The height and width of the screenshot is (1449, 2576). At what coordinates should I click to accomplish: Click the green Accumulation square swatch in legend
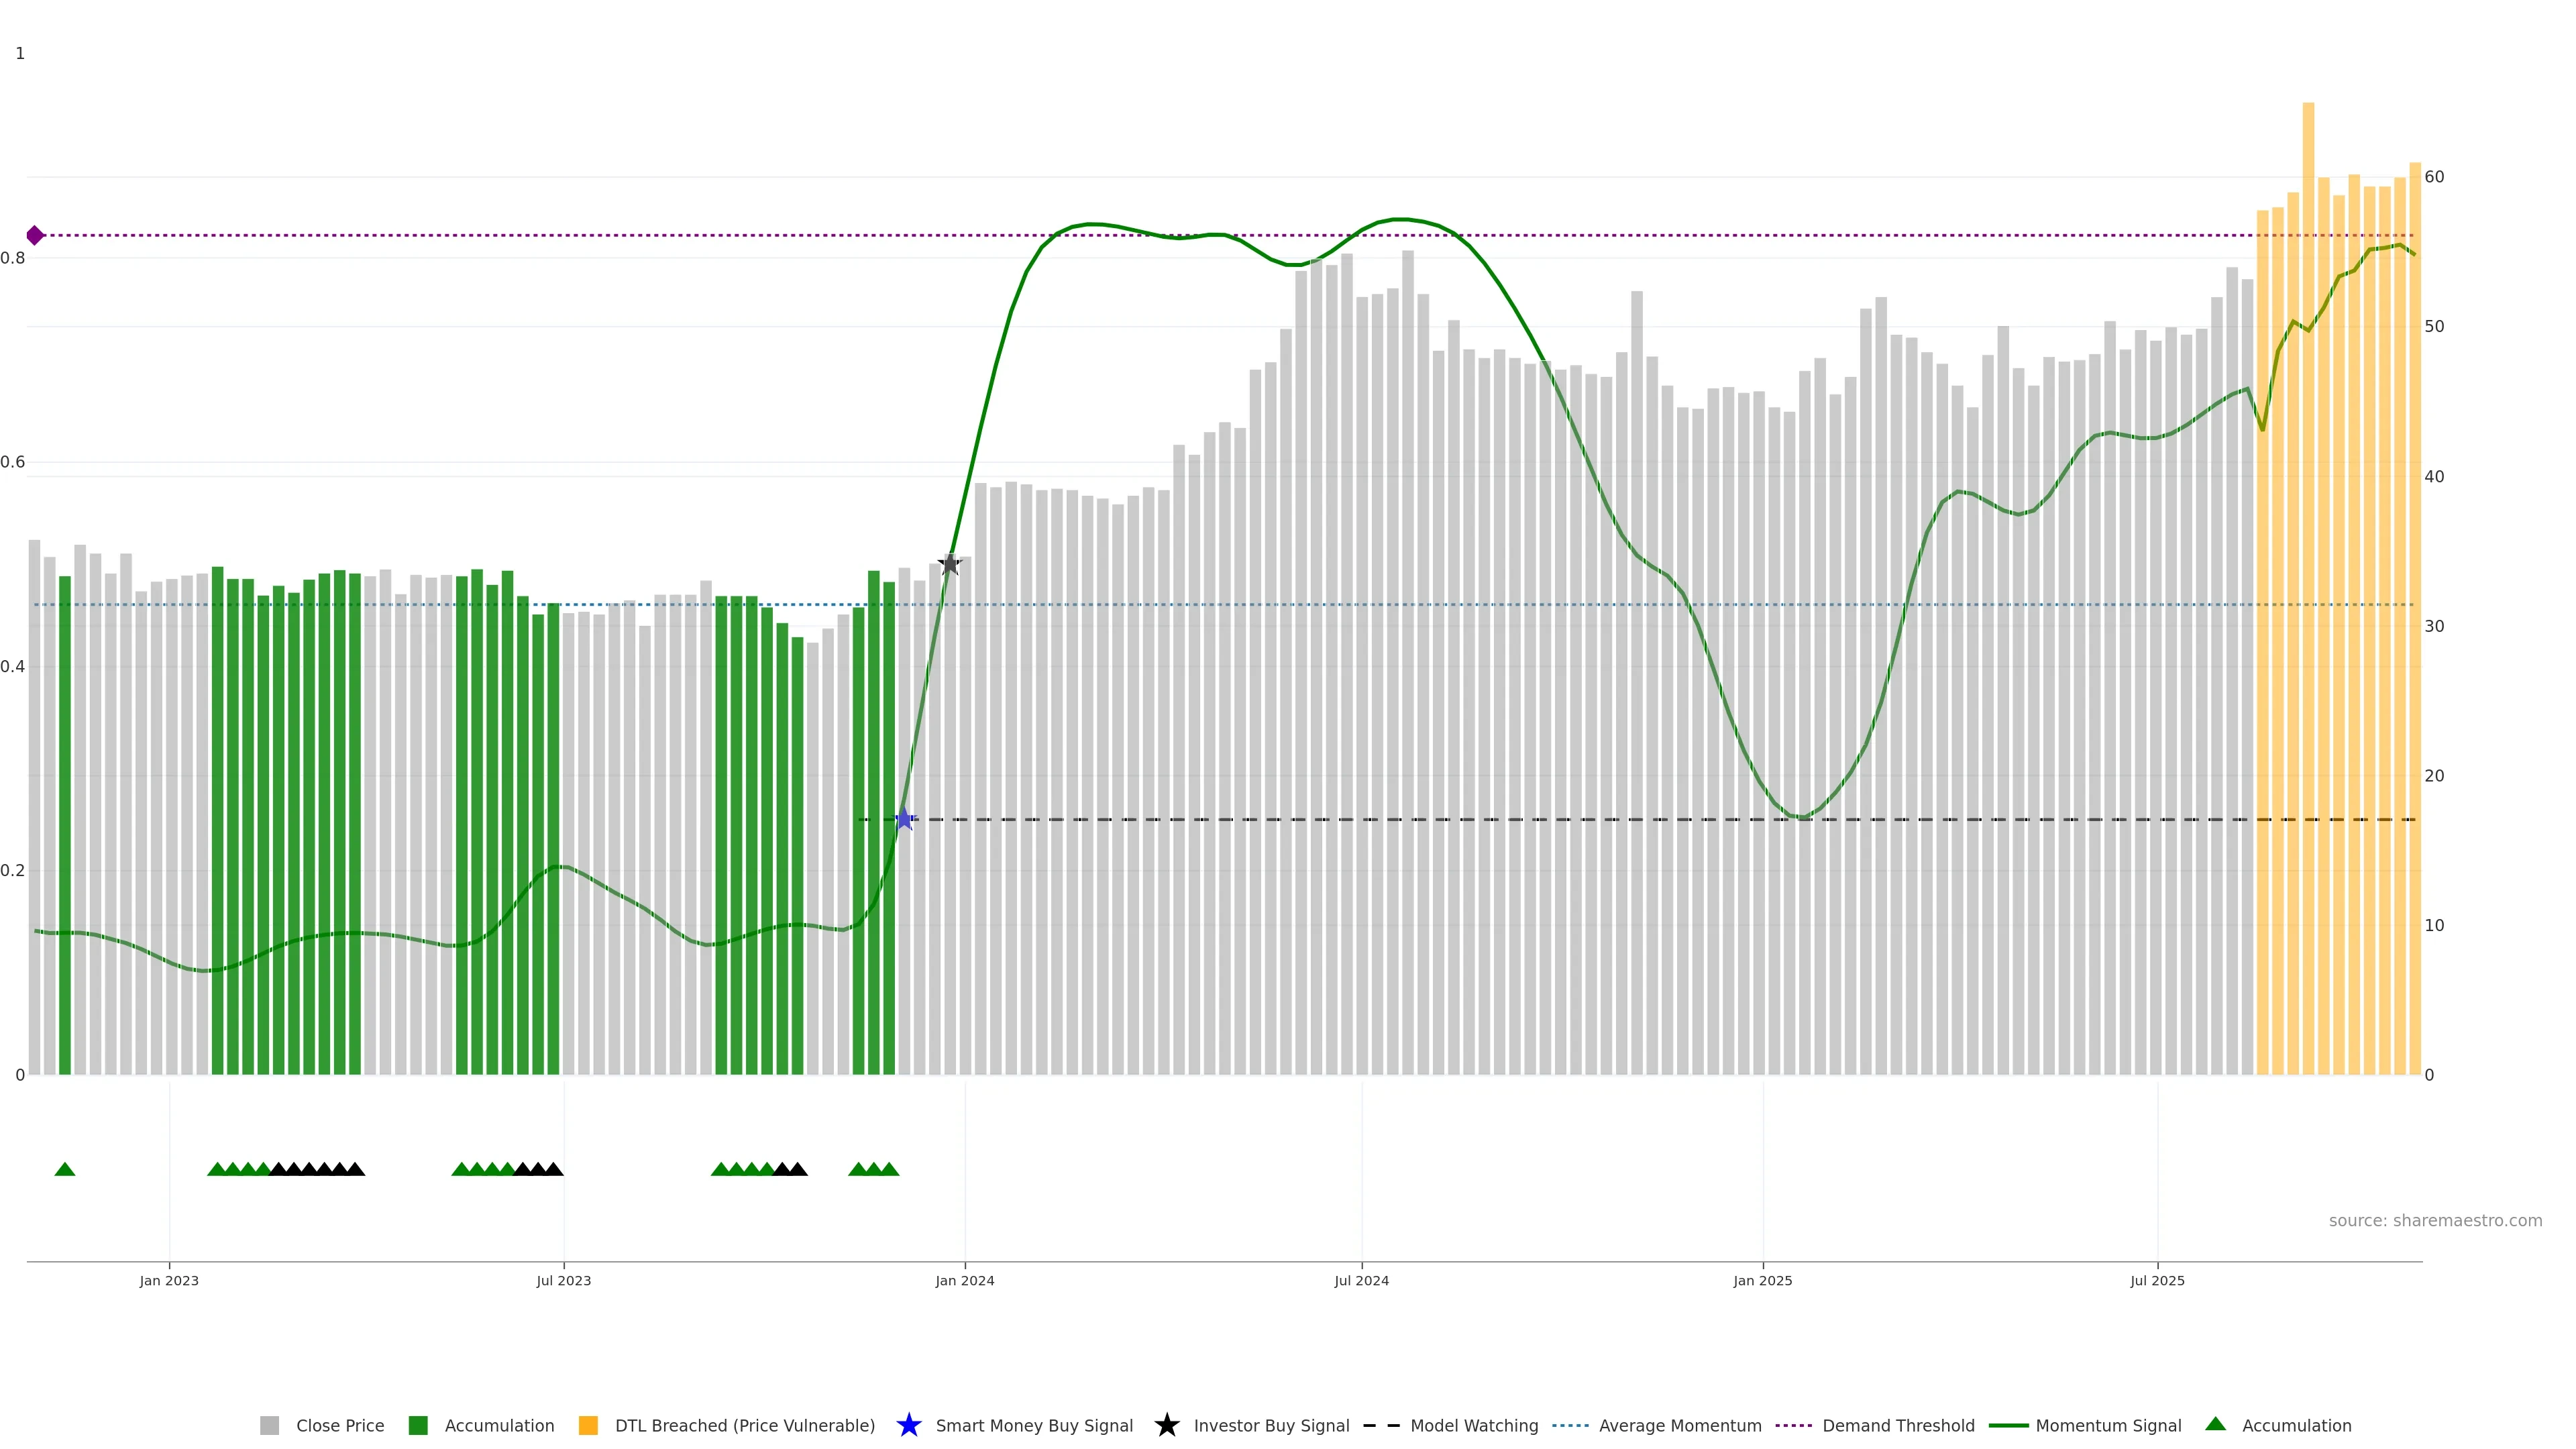point(418,1425)
